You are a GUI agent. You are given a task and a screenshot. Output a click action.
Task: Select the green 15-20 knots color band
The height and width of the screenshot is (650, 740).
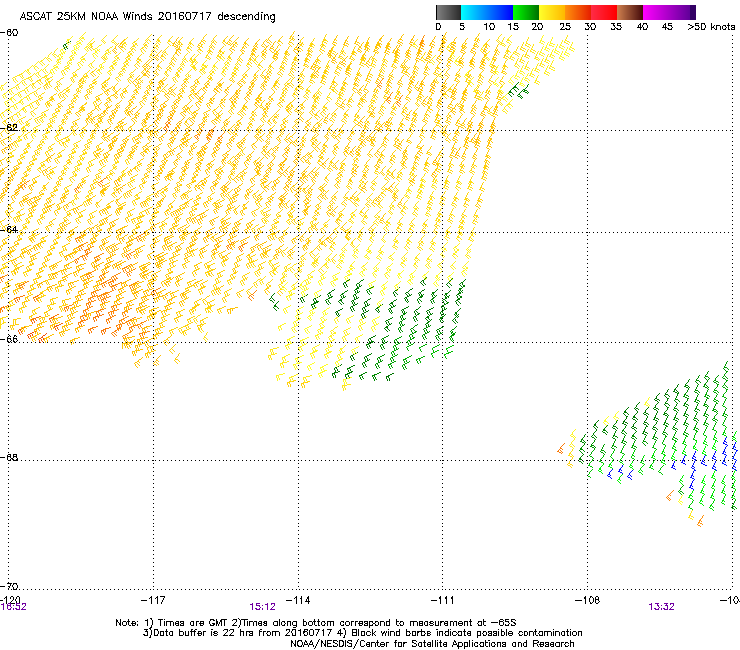(526, 12)
